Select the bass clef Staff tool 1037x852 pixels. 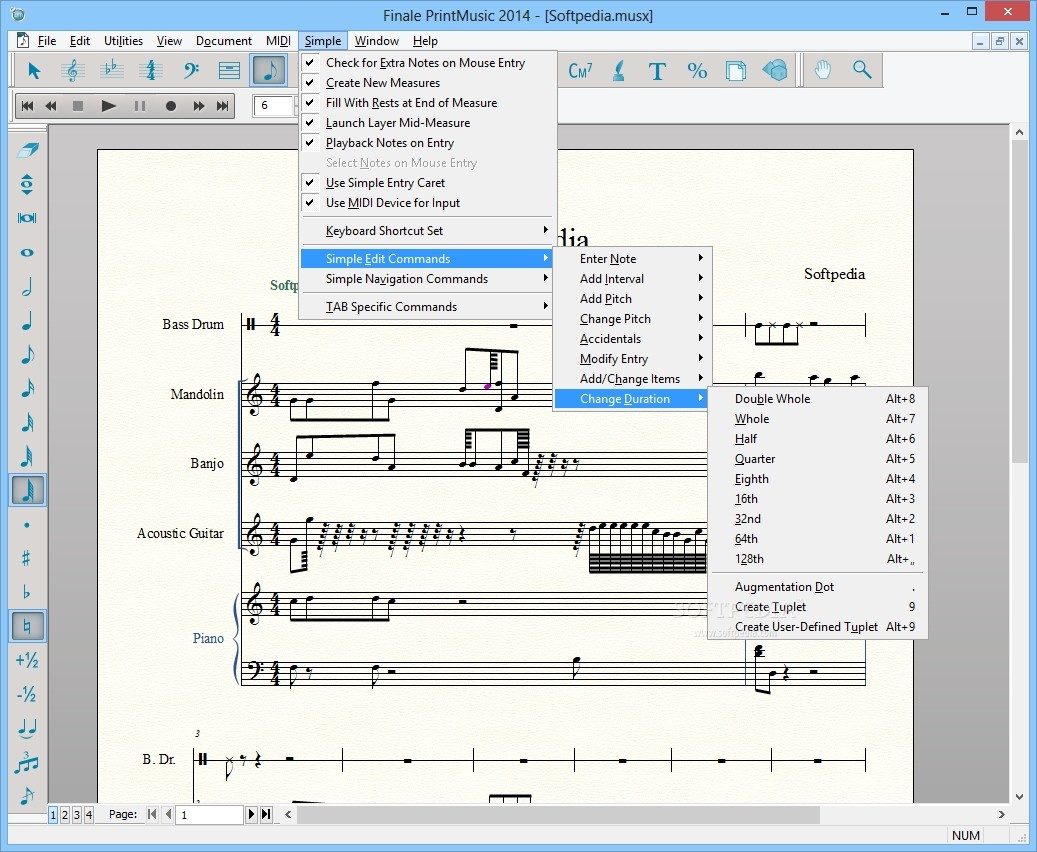point(190,70)
